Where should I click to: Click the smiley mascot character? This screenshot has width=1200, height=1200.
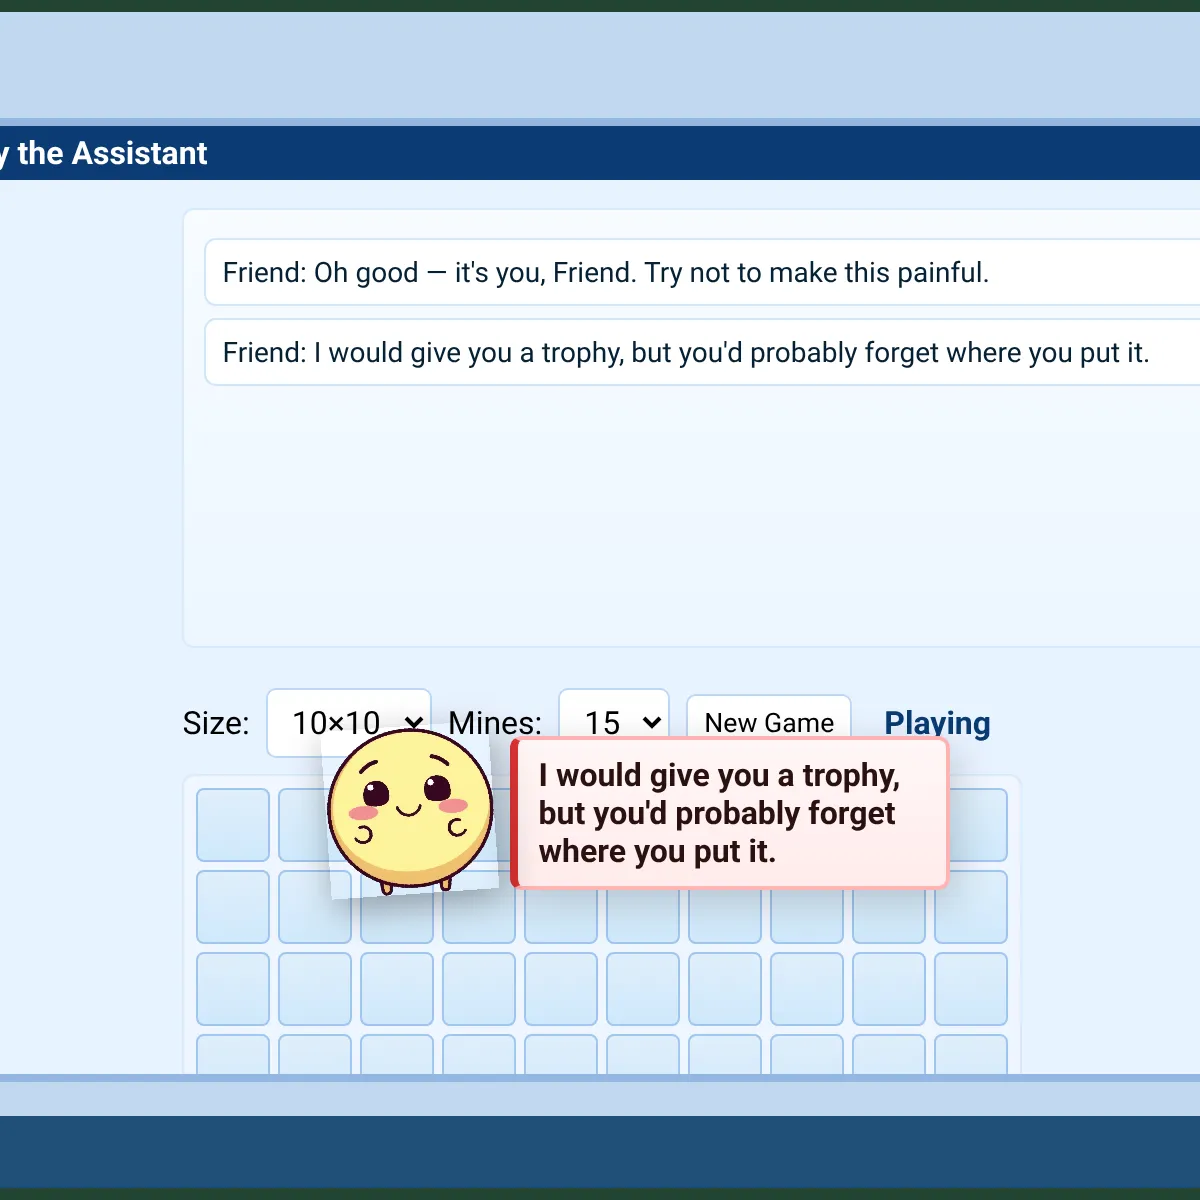point(410,810)
